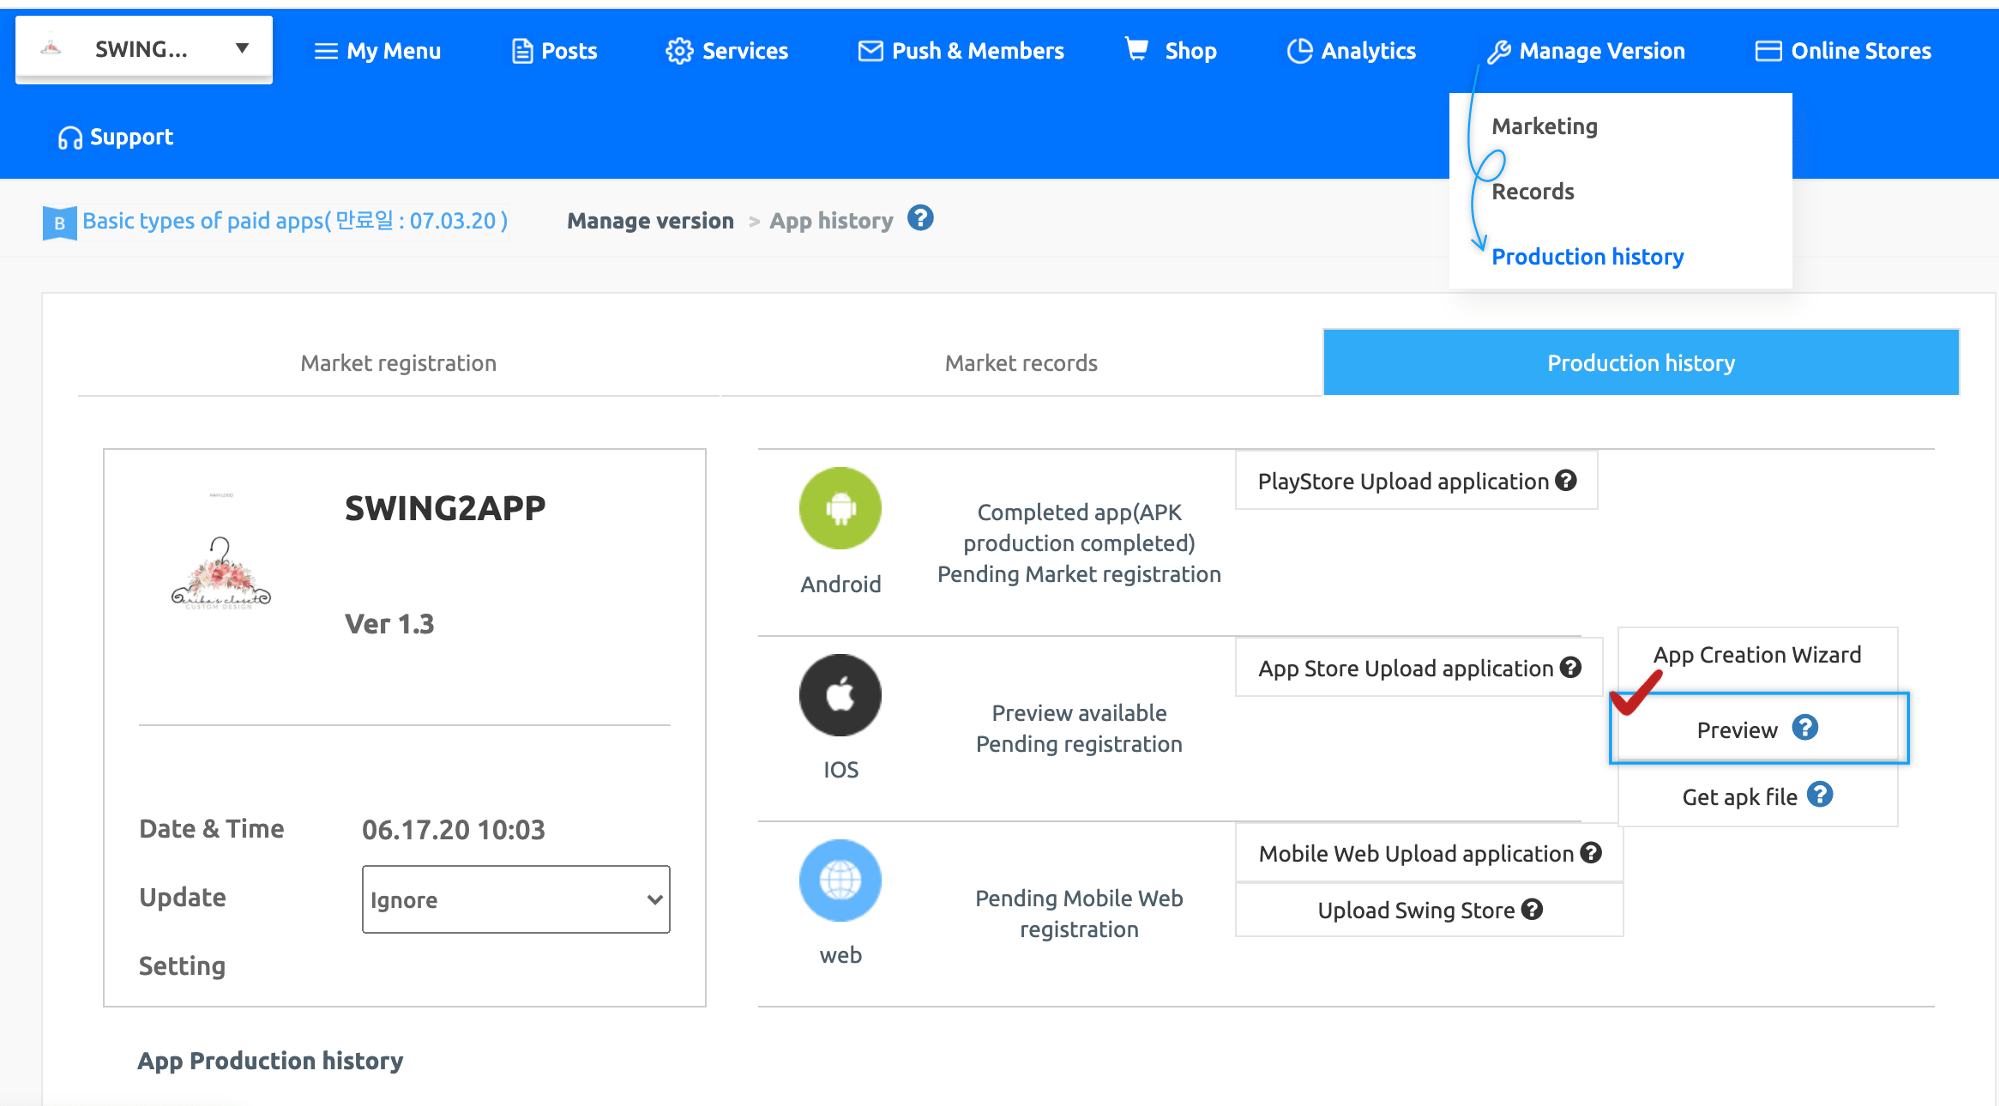
Task: Click help icon next to Get apk file
Action: tap(1820, 795)
